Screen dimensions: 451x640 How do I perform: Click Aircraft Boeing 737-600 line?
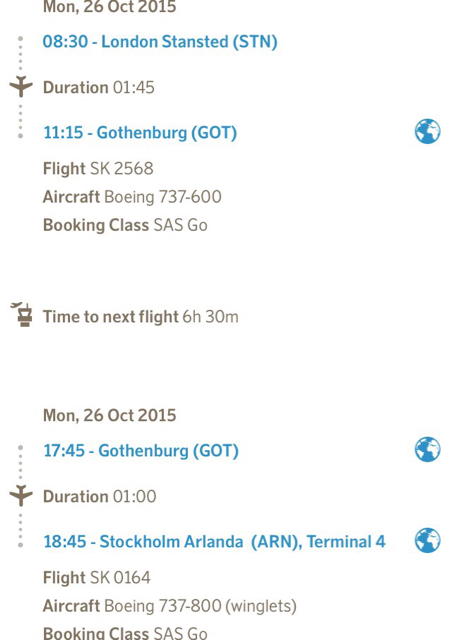click(x=132, y=197)
